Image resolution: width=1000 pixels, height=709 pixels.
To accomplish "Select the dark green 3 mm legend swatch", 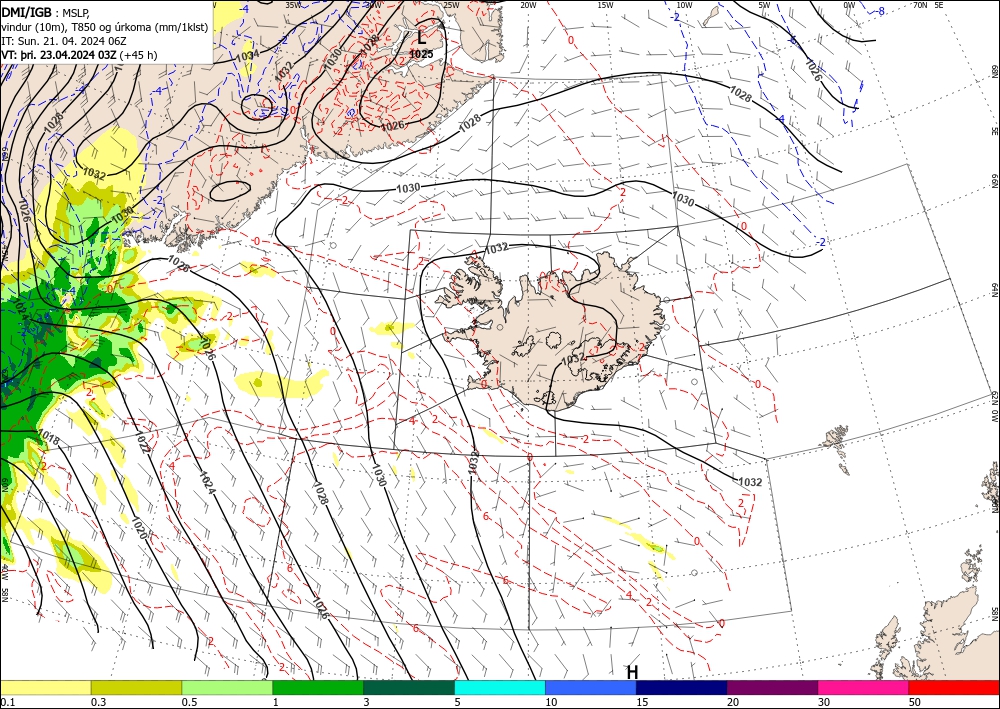I will [409, 687].
